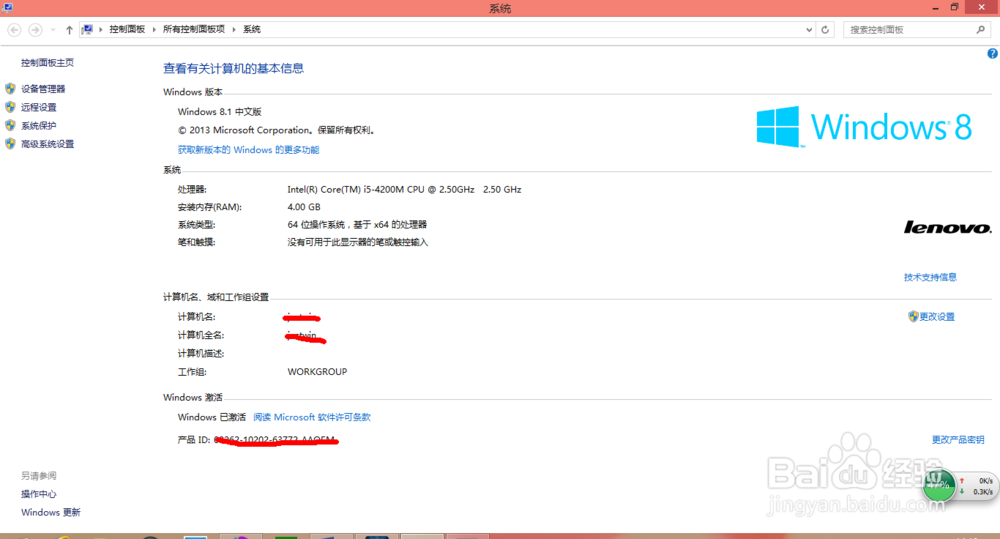Click the magnifier search icon
The height and width of the screenshot is (539, 1000).
coord(980,29)
